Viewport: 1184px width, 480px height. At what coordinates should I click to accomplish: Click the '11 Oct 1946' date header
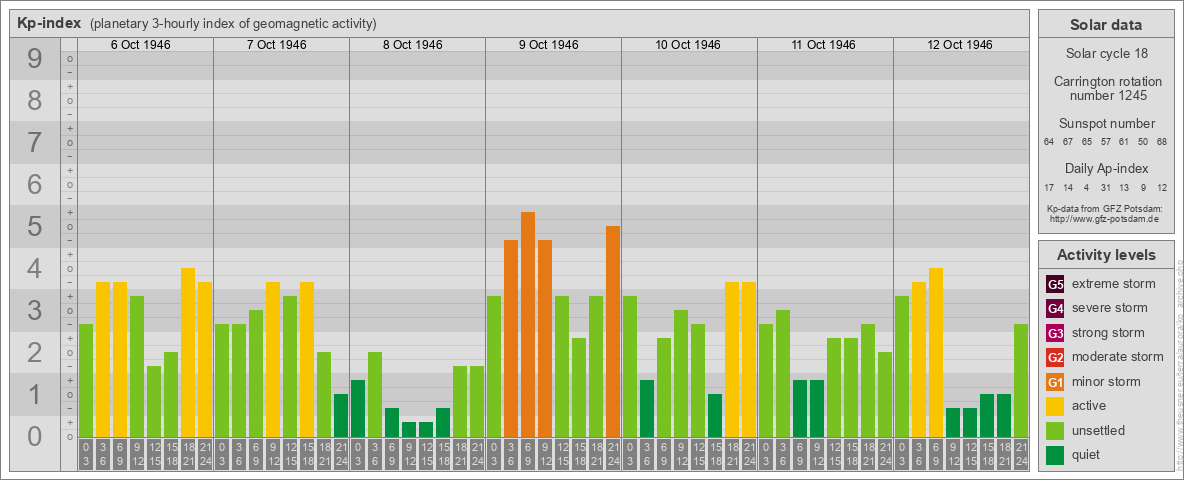(x=824, y=45)
